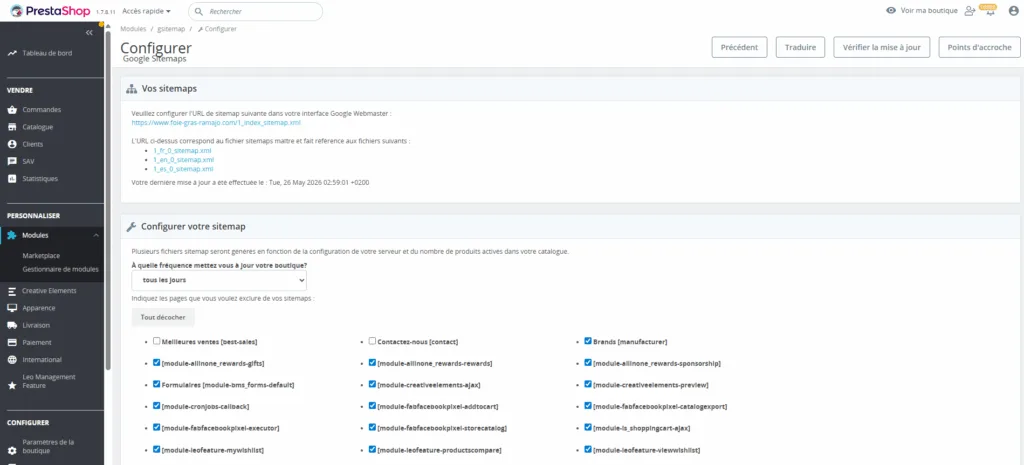The image size is (1024, 465).
Task: Uncheck module-allinone_rewards-gifts checkbox
Action: click(156, 362)
